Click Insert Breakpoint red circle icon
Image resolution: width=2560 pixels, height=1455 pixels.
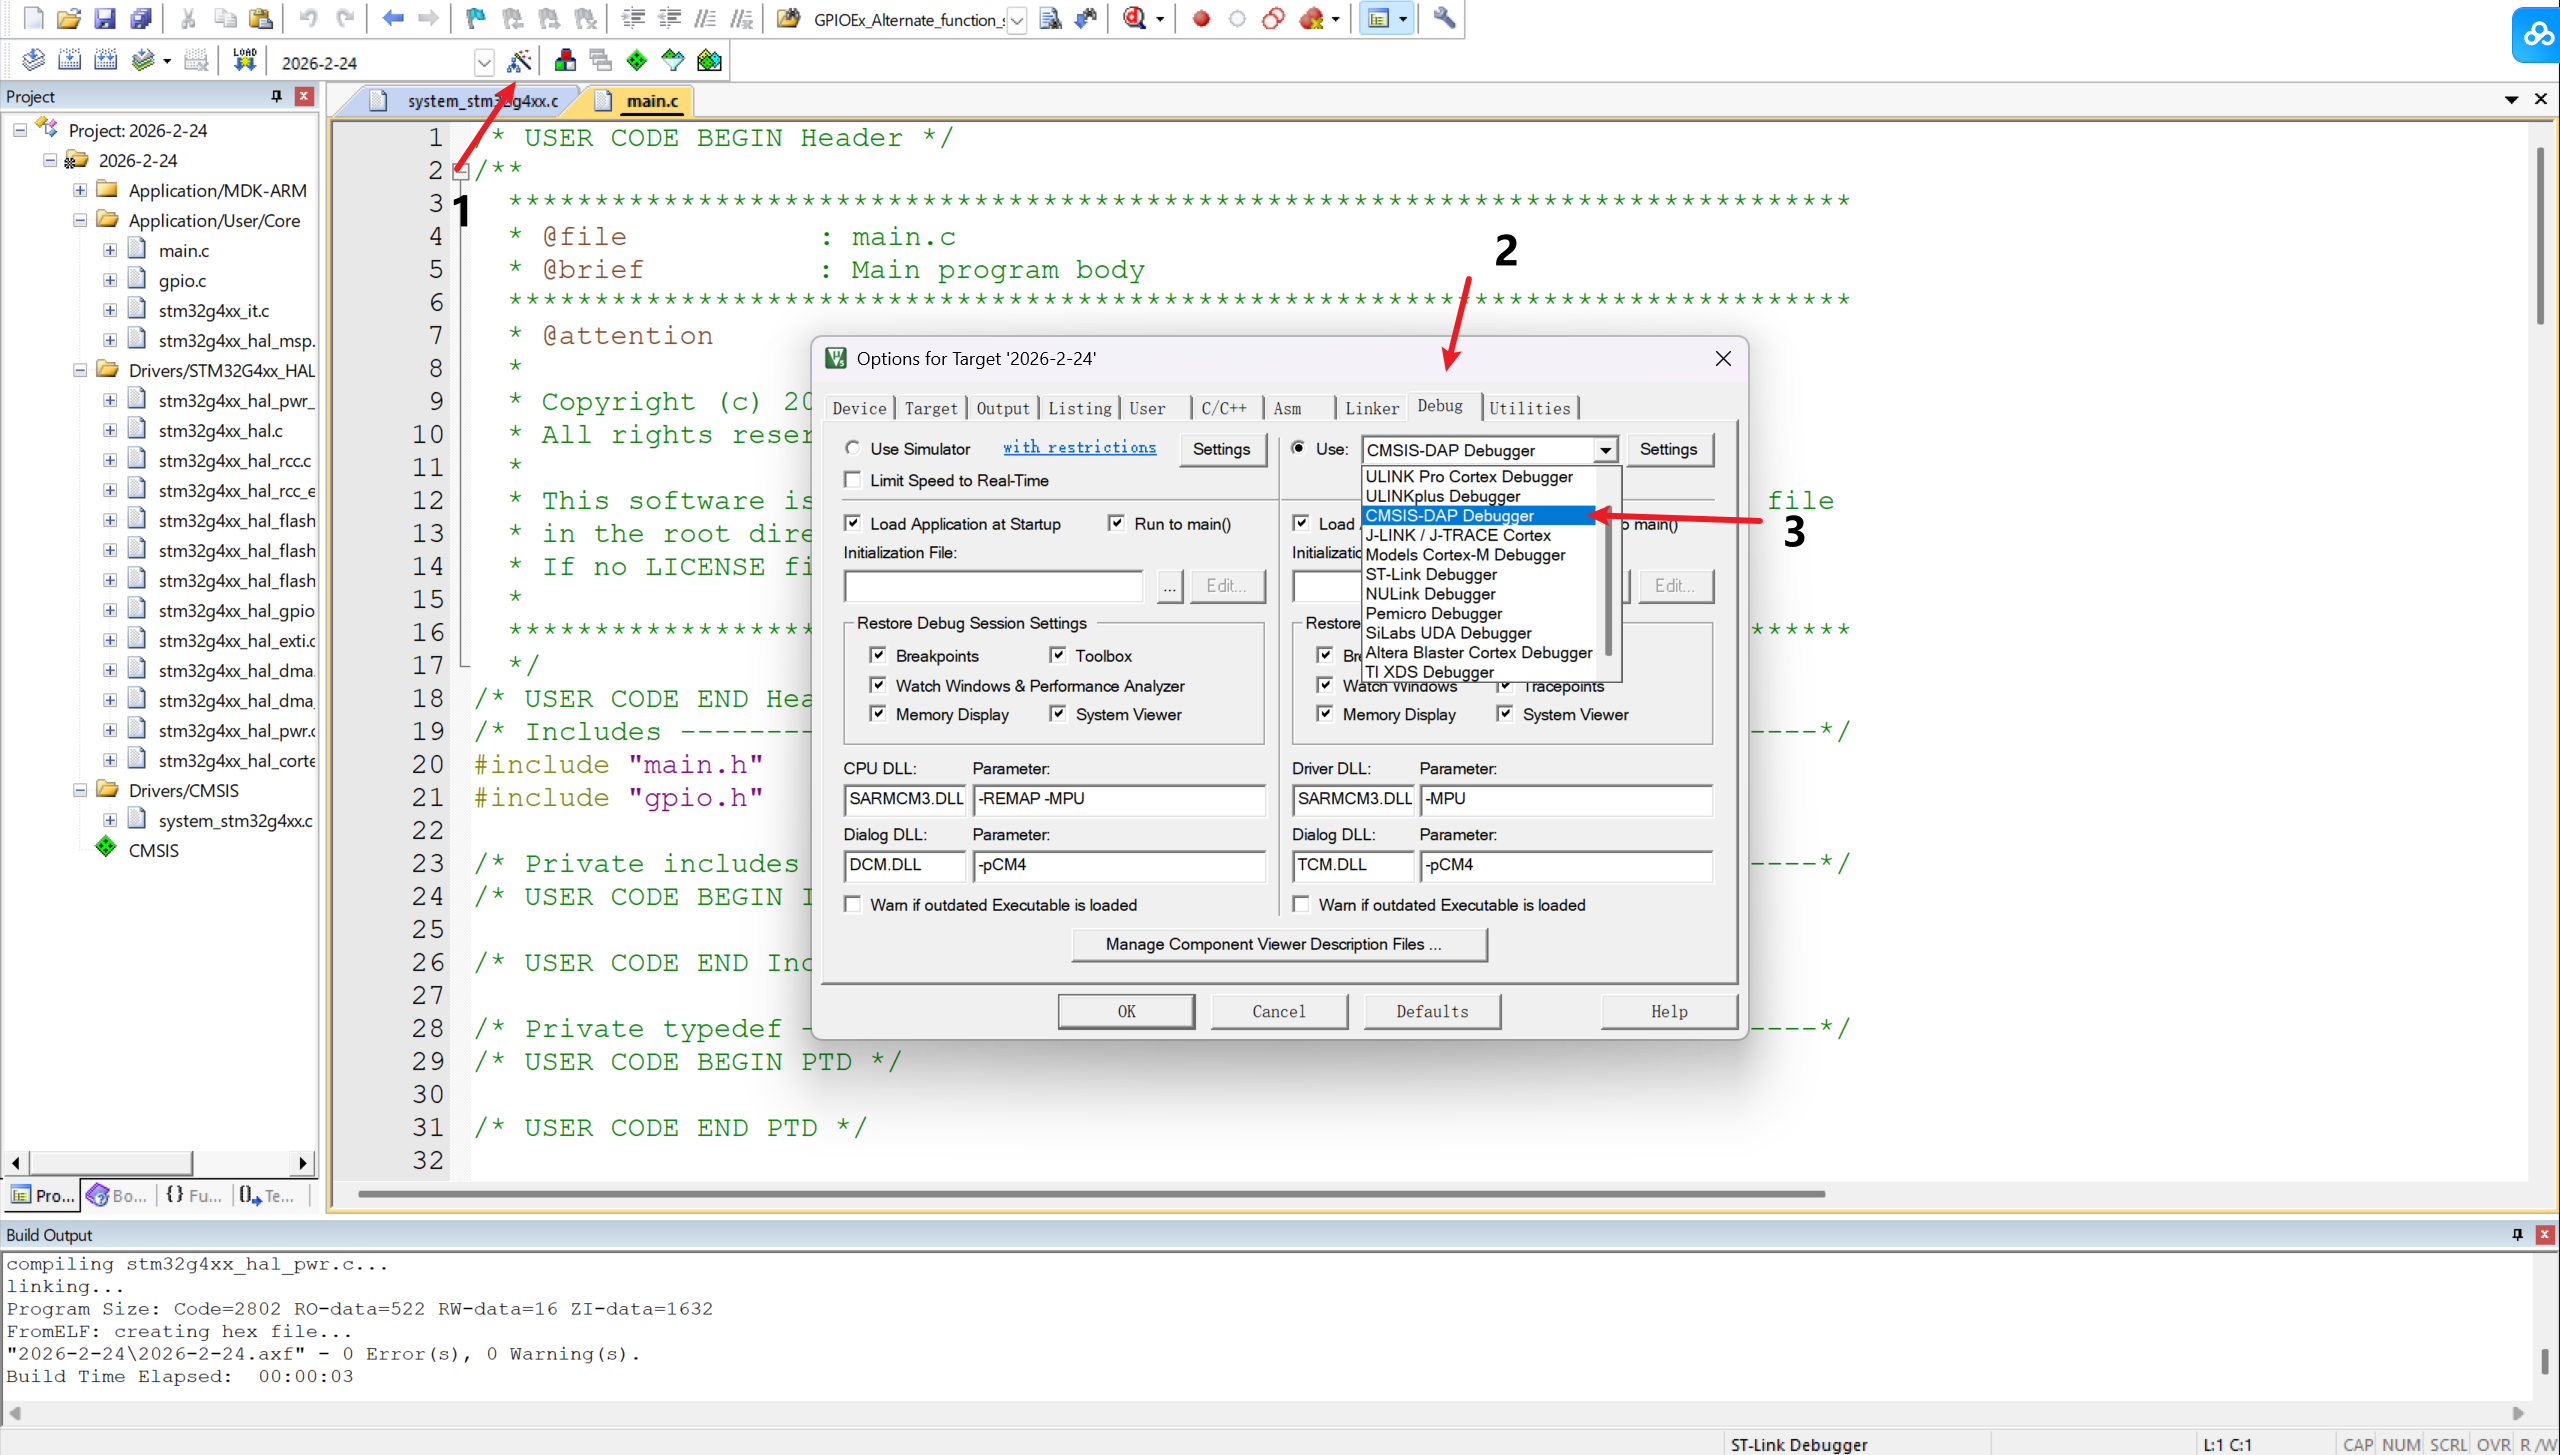(1201, 19)
